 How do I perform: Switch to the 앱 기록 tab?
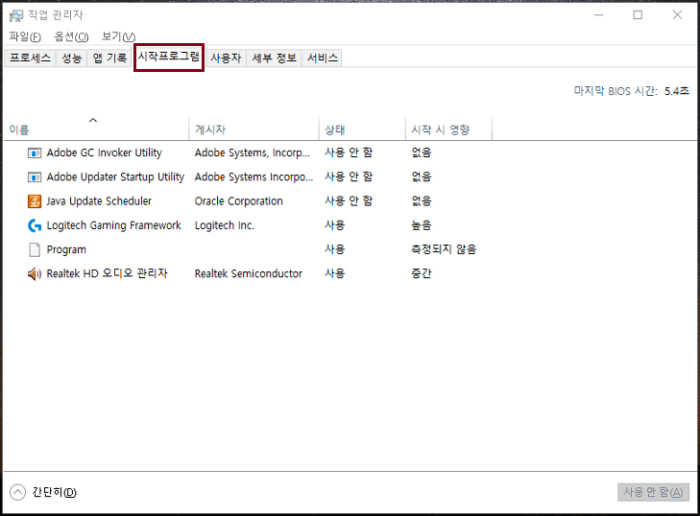[110, 58]
